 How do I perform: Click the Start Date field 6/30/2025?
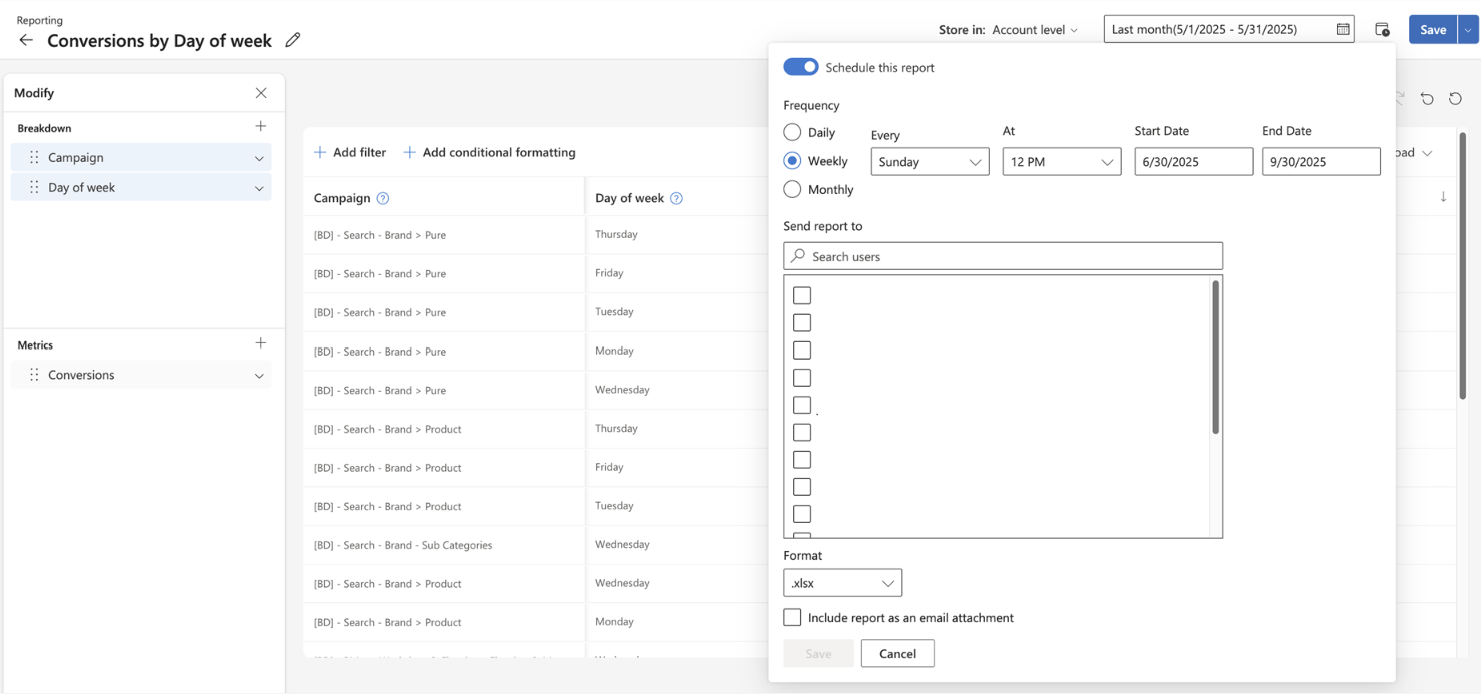click(x=1194, y=162)
